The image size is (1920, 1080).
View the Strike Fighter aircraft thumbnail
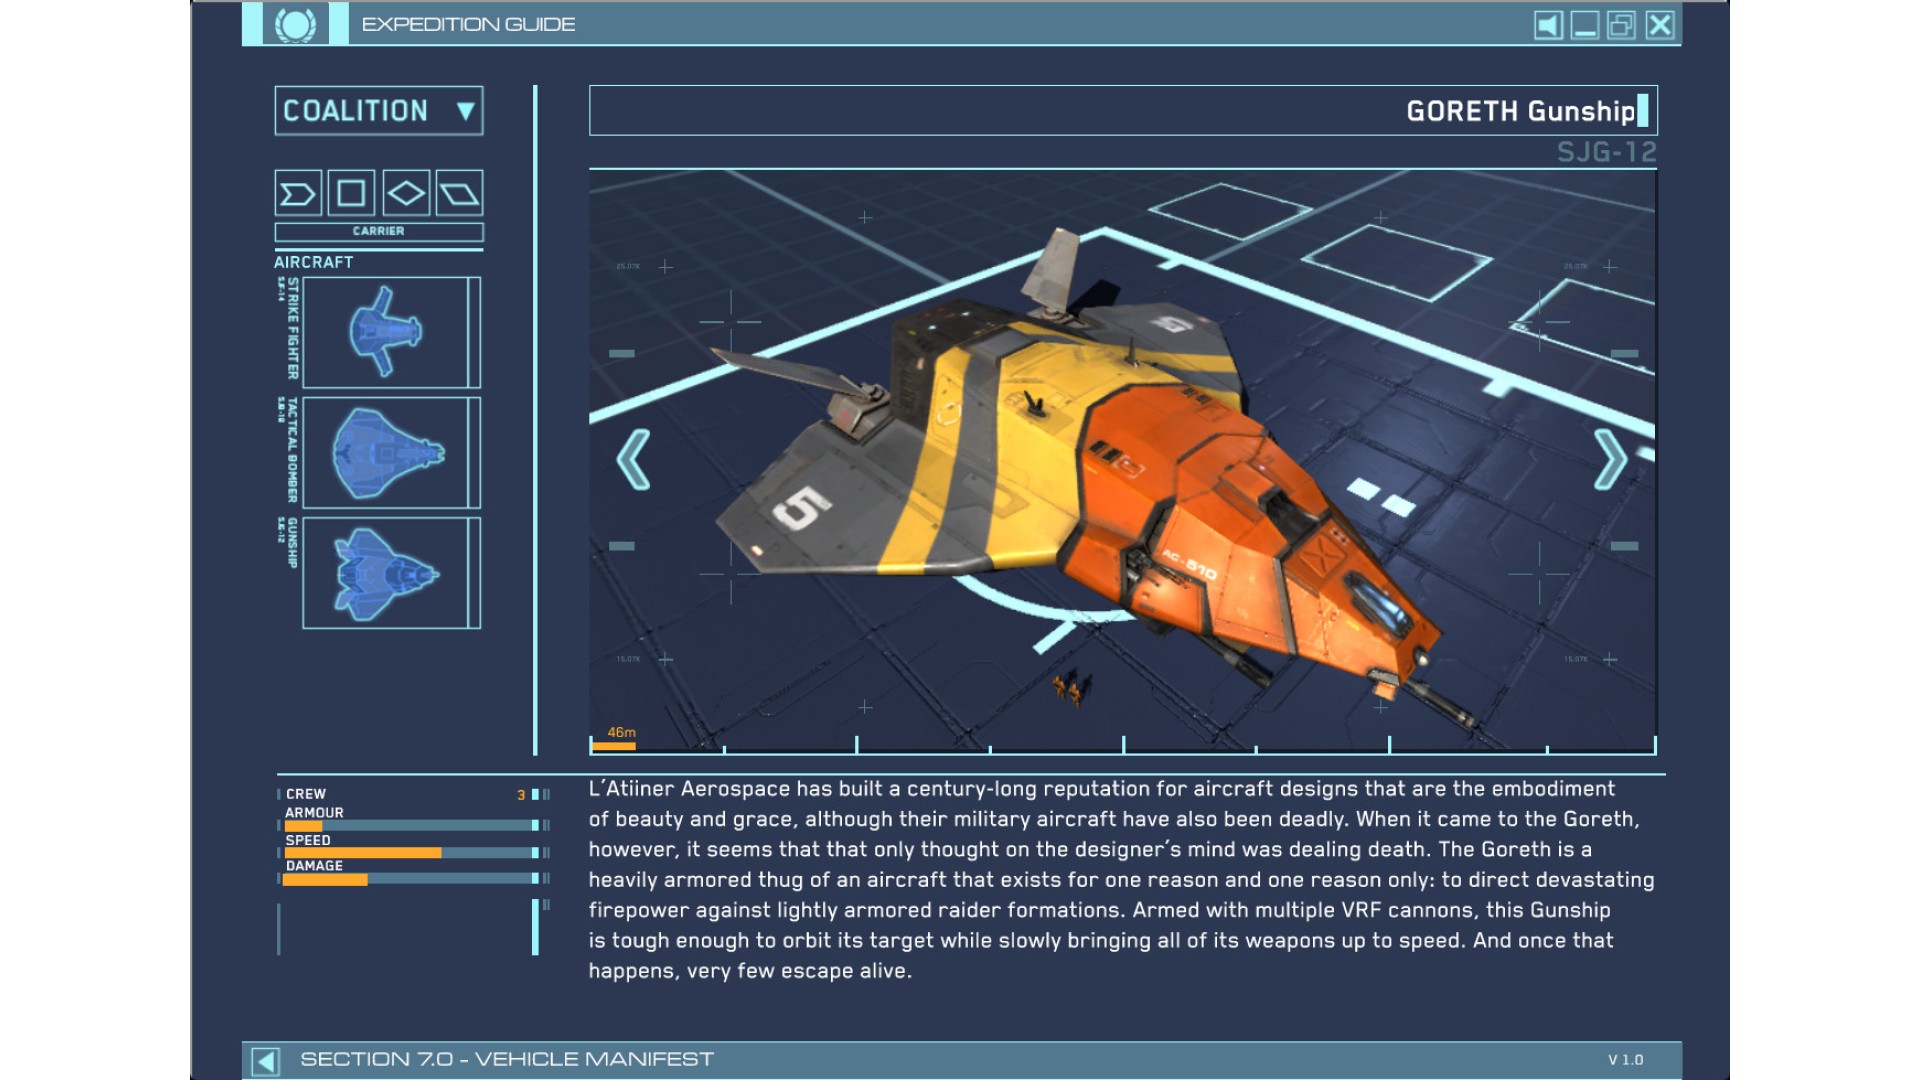pyautogui.click(x=386, y=332)
